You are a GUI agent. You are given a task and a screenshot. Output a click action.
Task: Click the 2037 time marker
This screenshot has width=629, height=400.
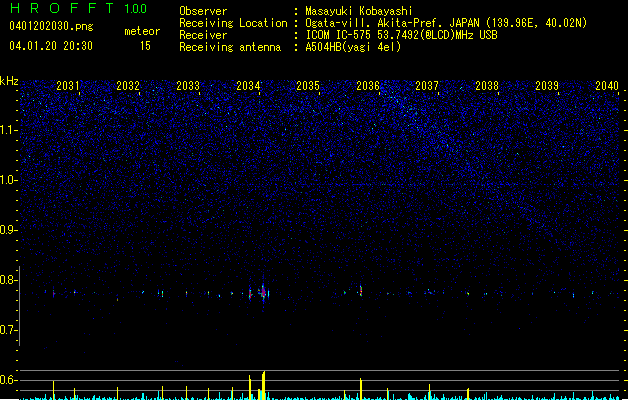427,86
